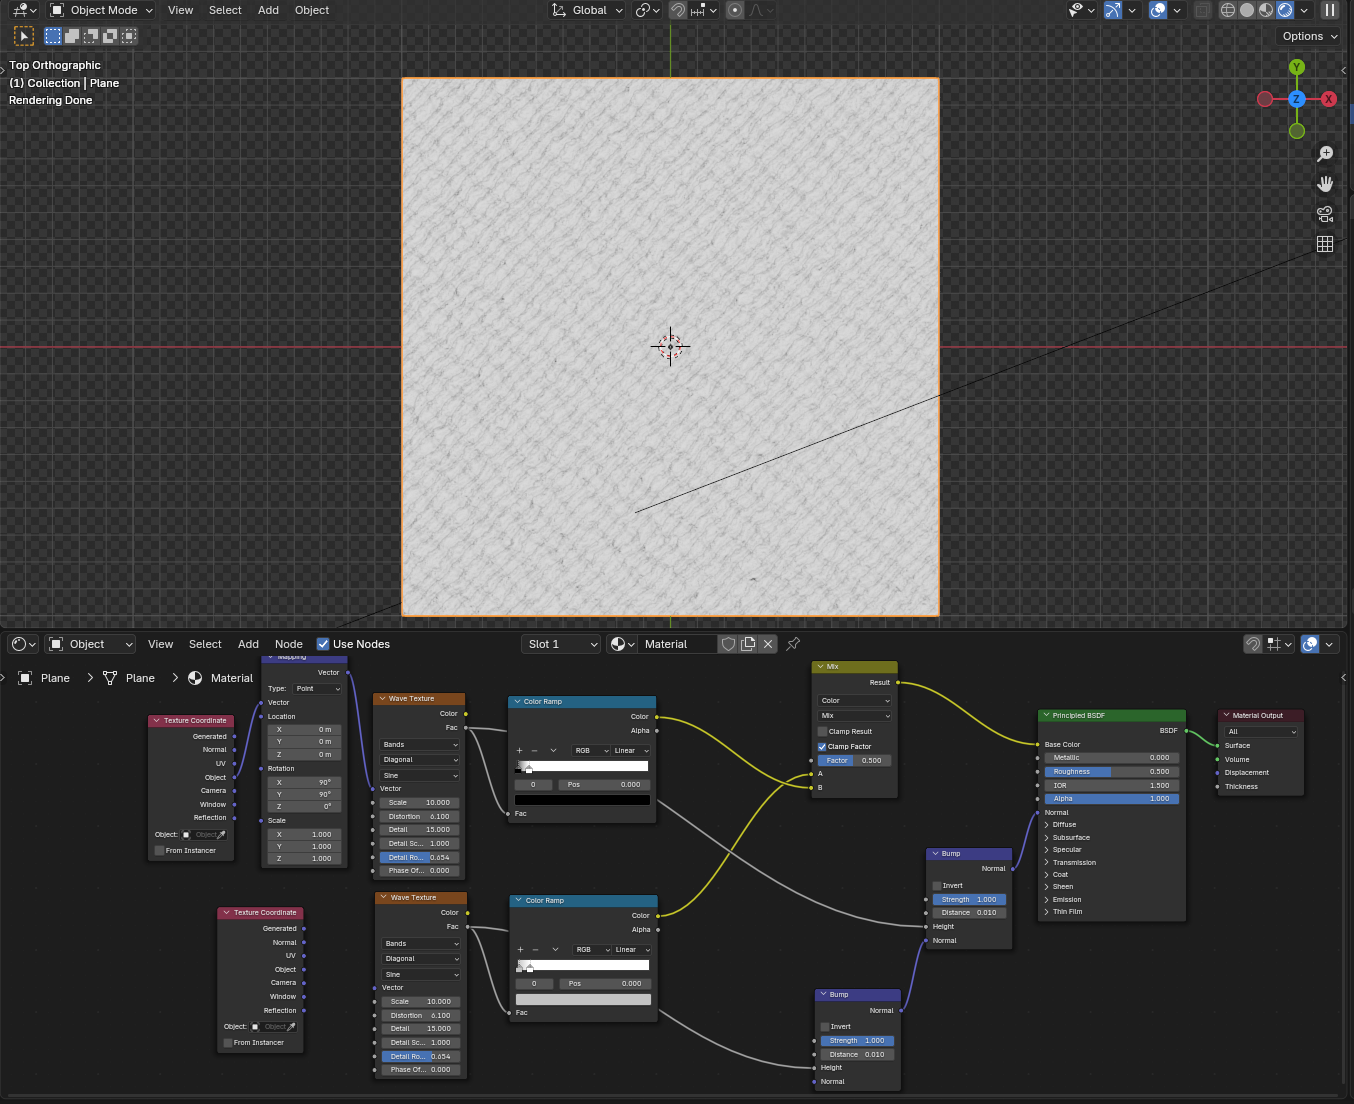Toggle fake user shield for Material
The width and height of the screenshot is (1354, 1104).
tap(729, 644)
